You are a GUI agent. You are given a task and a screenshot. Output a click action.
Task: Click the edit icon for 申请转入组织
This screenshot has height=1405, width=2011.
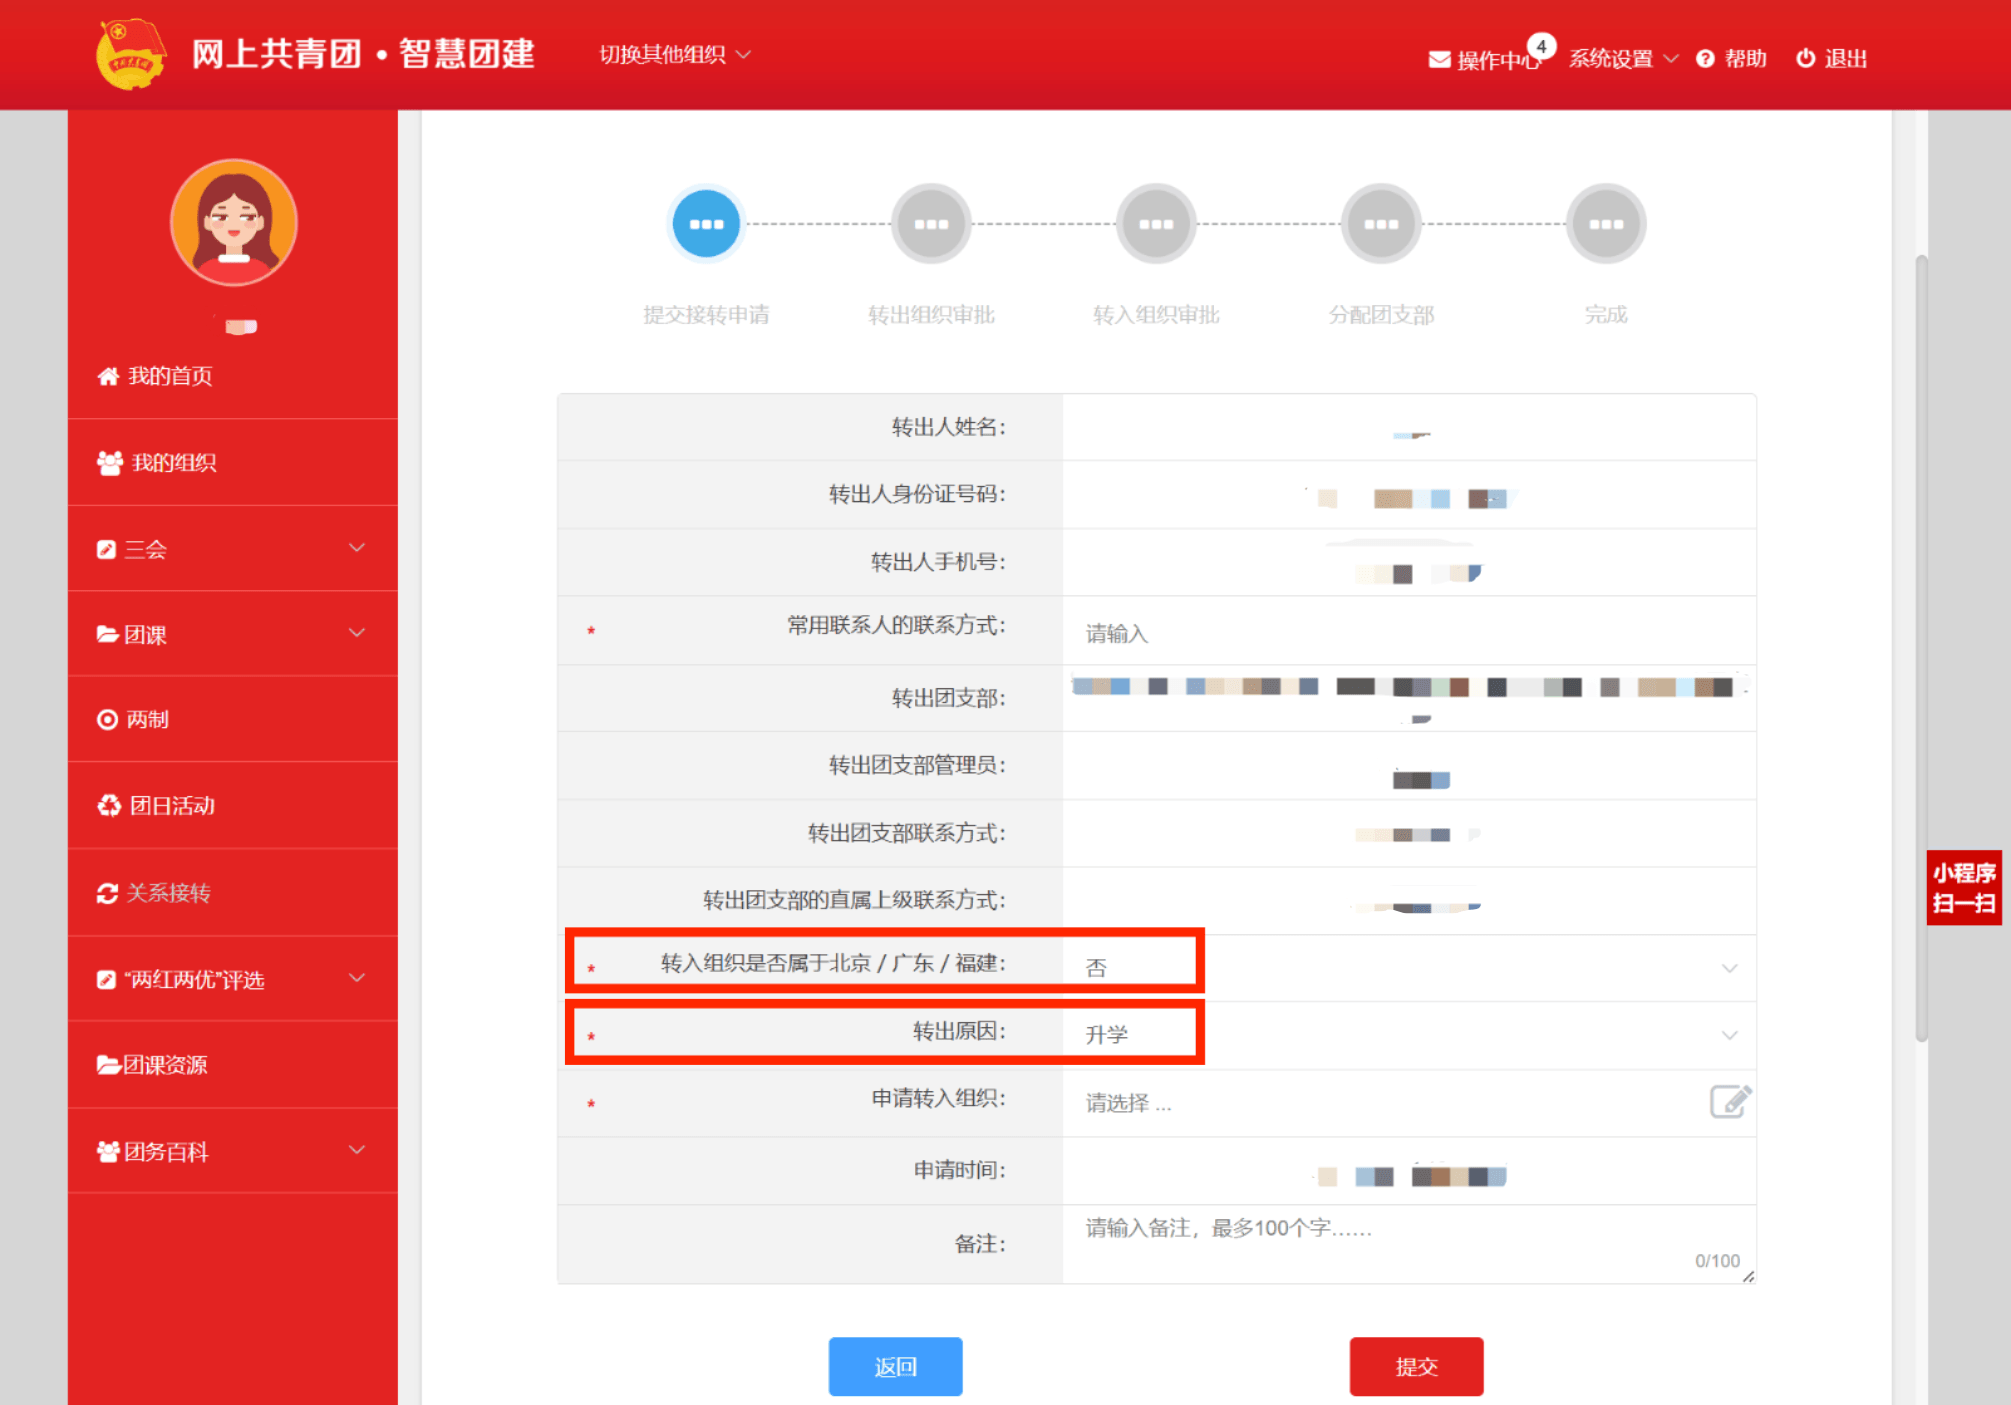[x=1729, y=1101]
